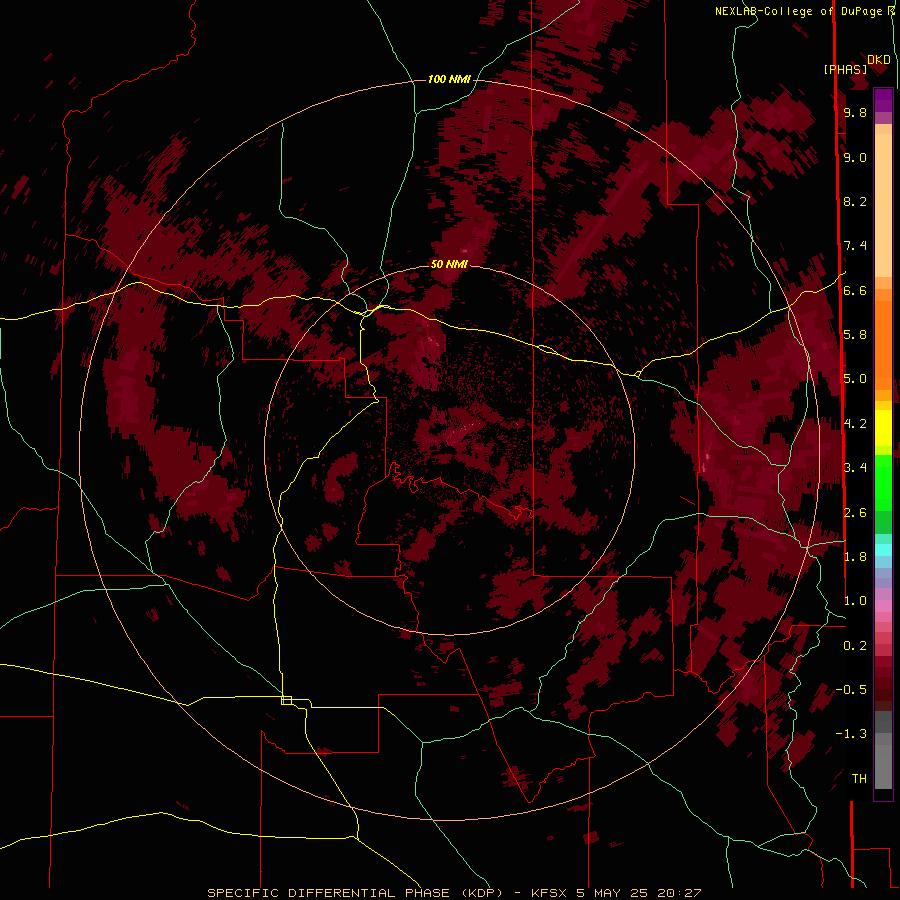Pick the pink band of the color bar

pyautogui.click(x=883, y=606)
